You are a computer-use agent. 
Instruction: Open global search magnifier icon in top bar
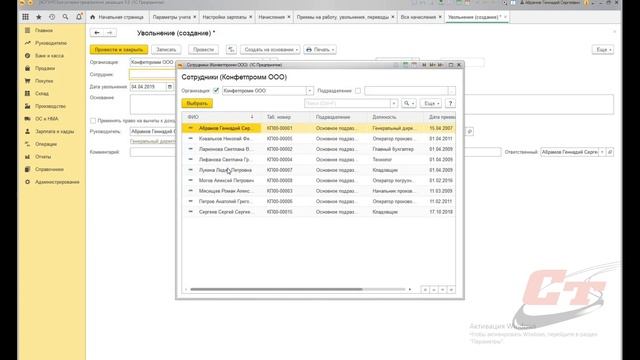[65, 17]
